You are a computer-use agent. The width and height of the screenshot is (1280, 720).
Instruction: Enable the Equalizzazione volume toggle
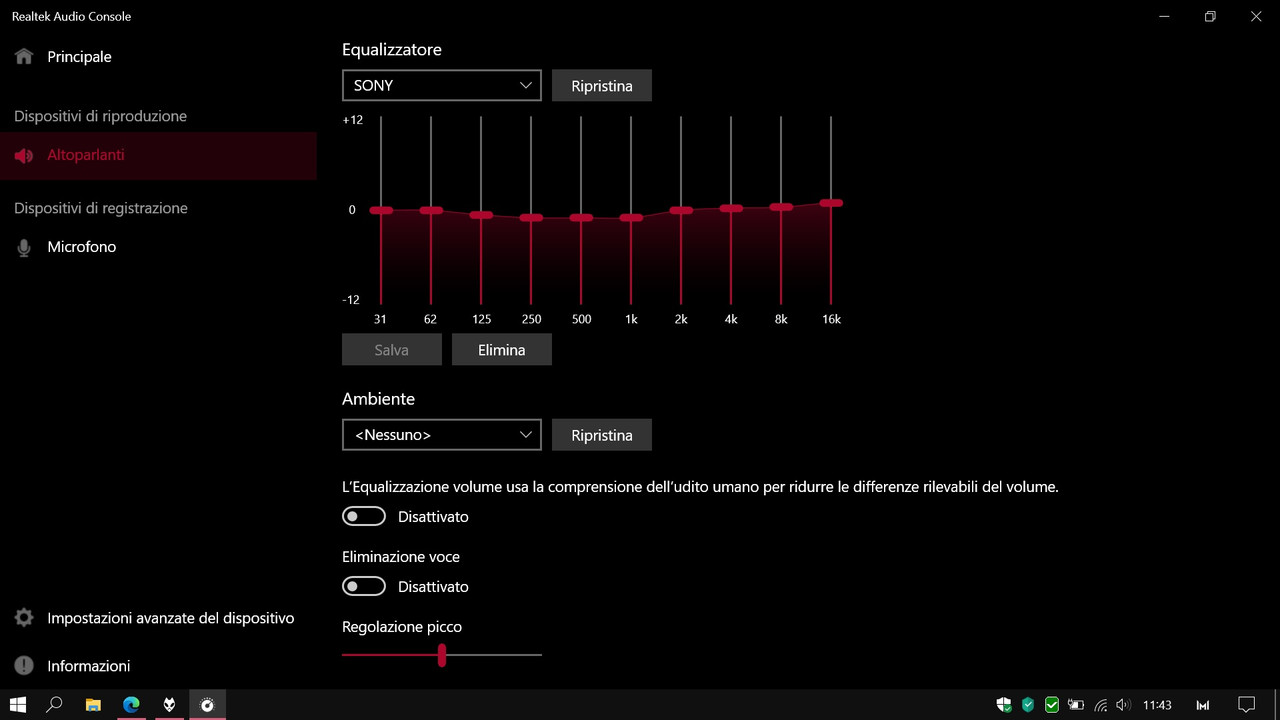pyautogui.click(x=364, y=516)
